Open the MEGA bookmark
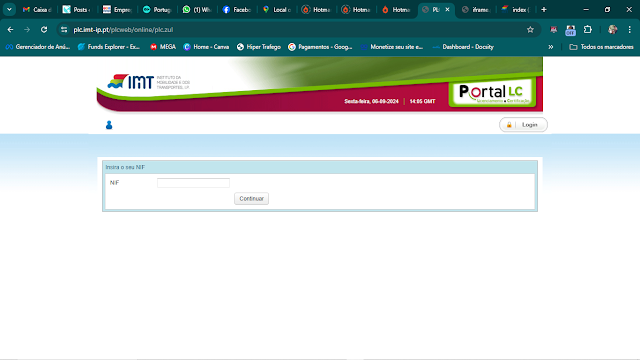 [x=163, y=47]
